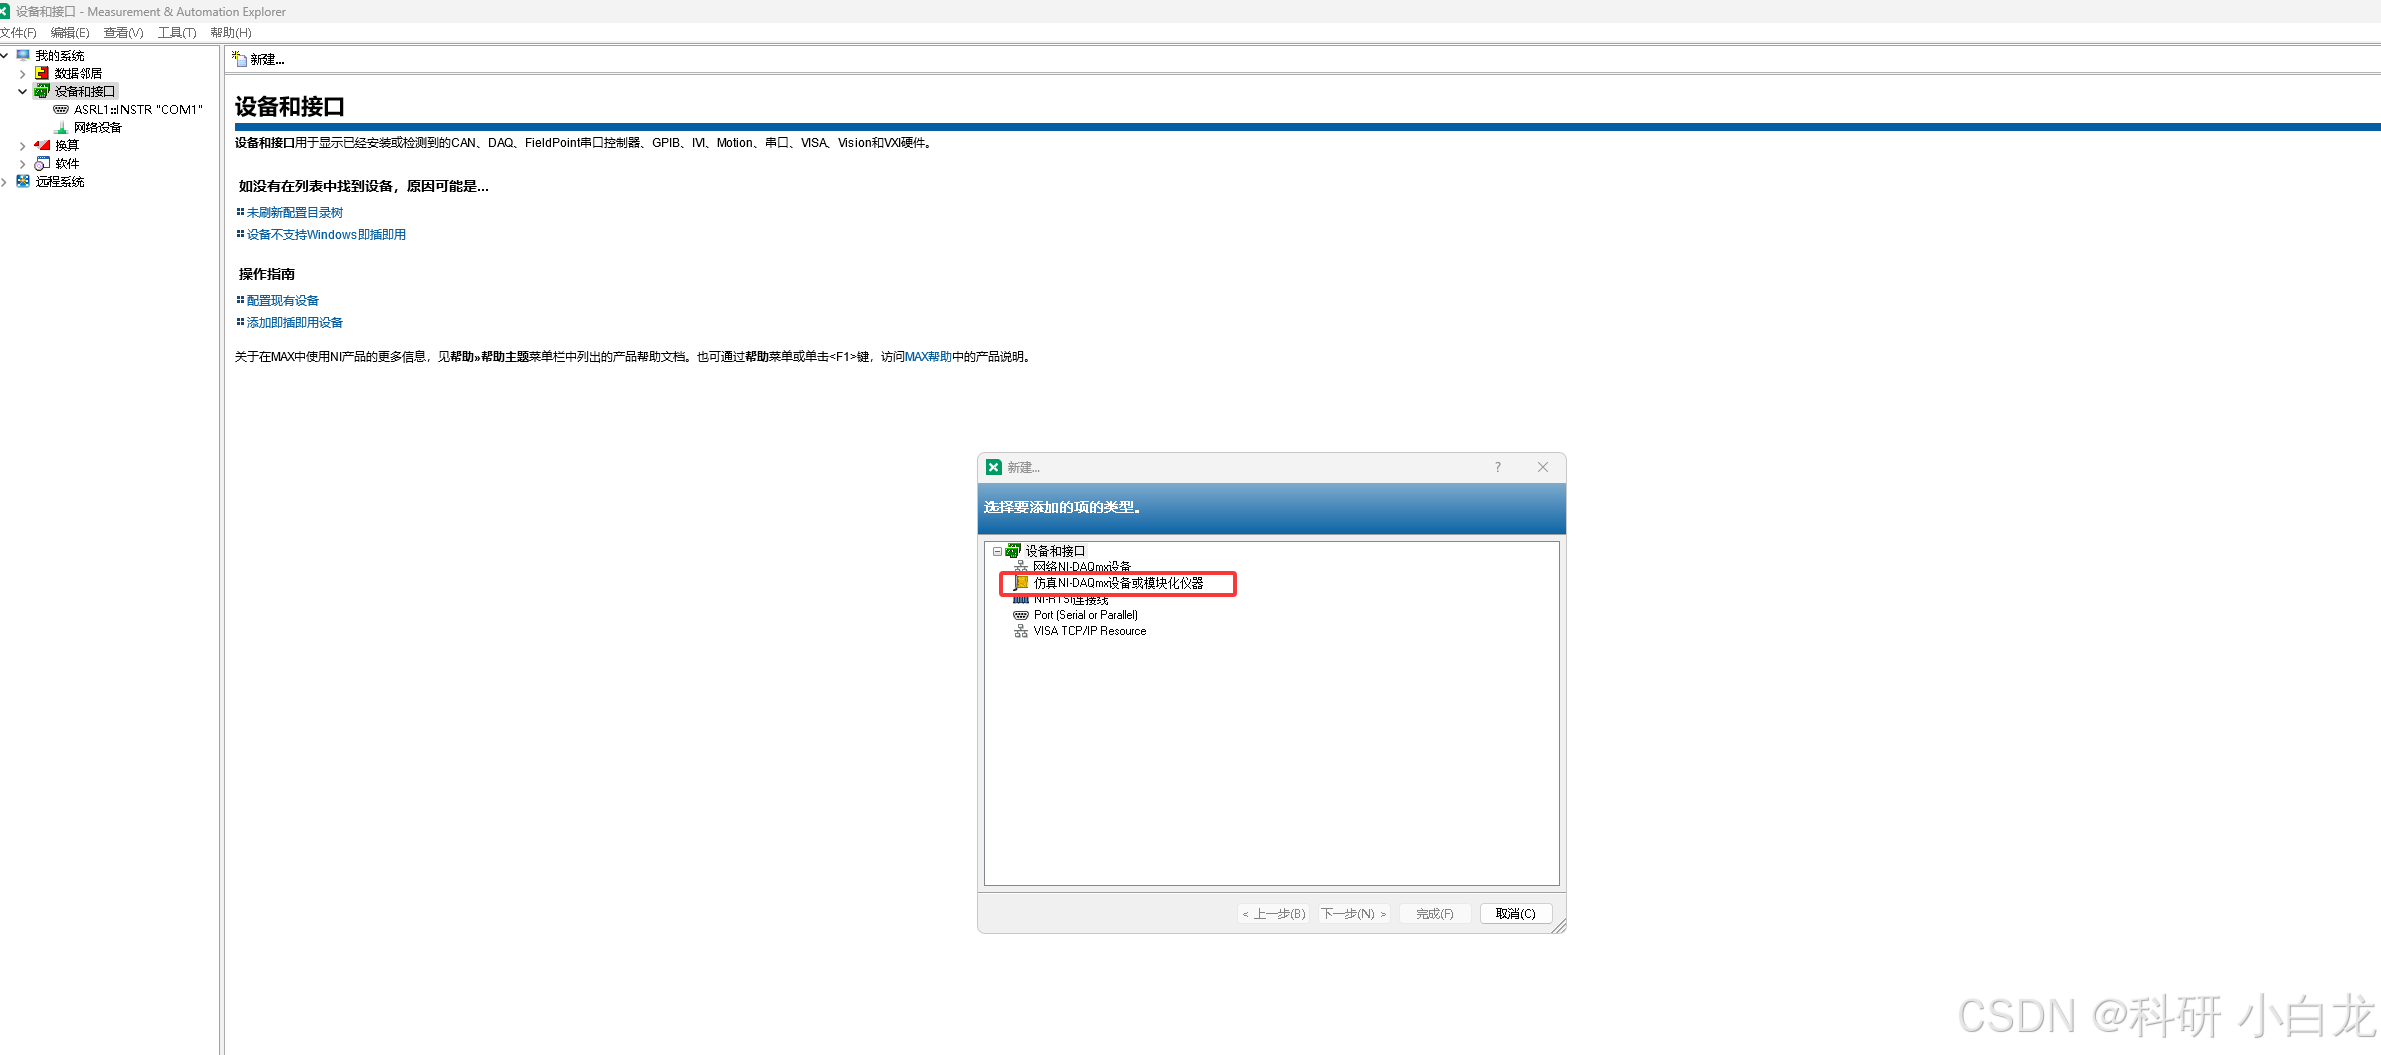Follow the MAX帮助 hyperlink
The width and height of the screenshot is (2381, 1055).
(x=928, y=357)
